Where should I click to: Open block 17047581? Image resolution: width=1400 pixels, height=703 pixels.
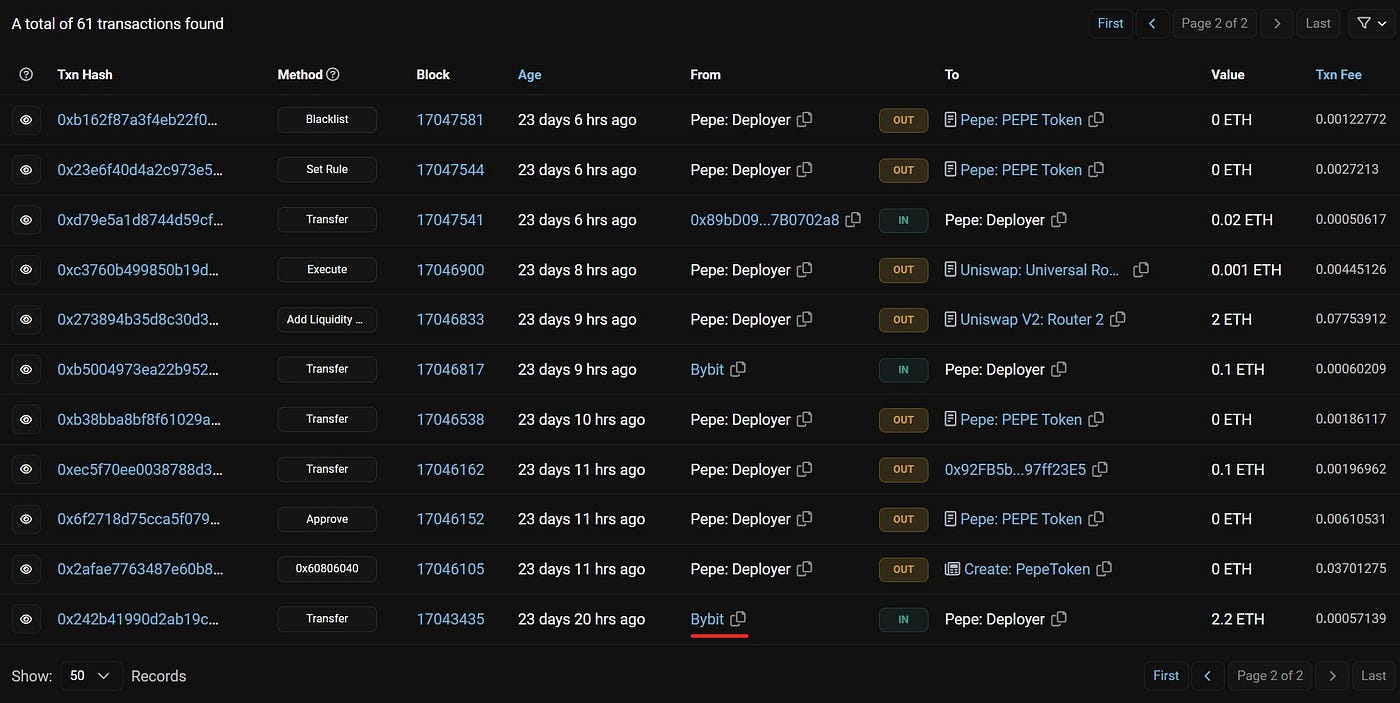click(x=450, y=119)
